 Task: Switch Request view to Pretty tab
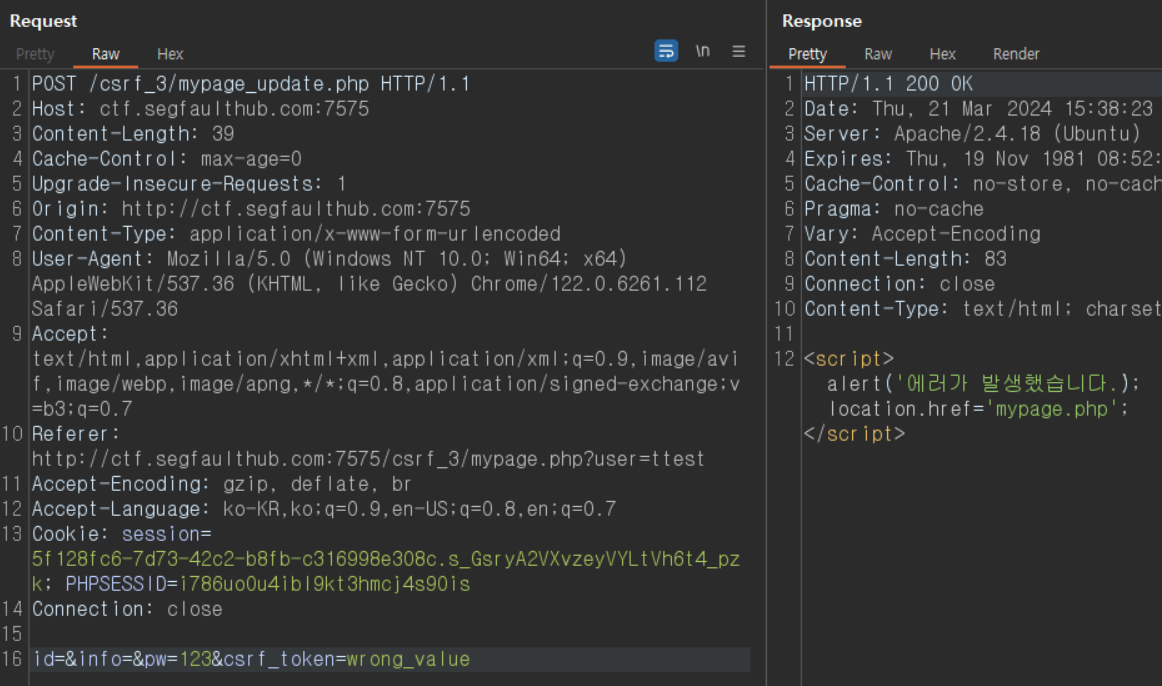point(35,54)
